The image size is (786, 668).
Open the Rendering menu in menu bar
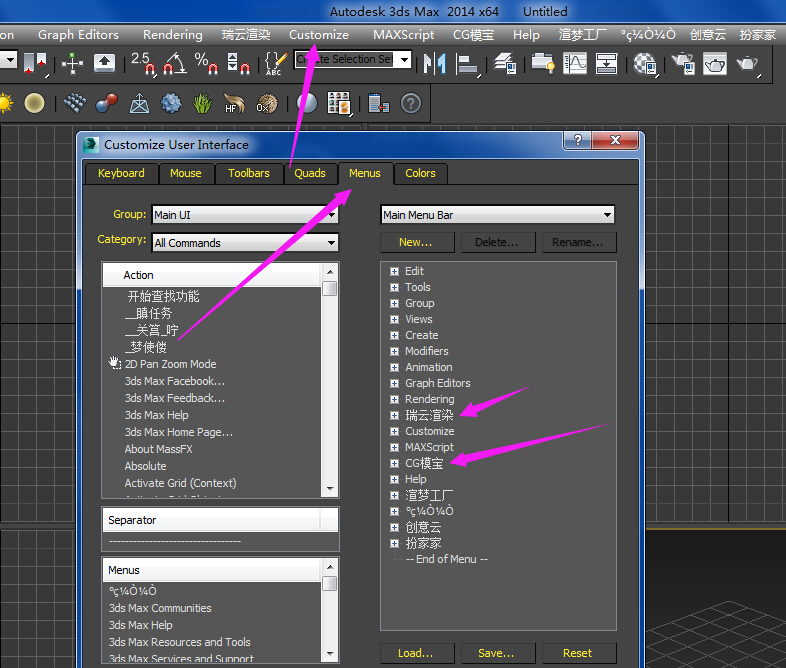point(173,35)
